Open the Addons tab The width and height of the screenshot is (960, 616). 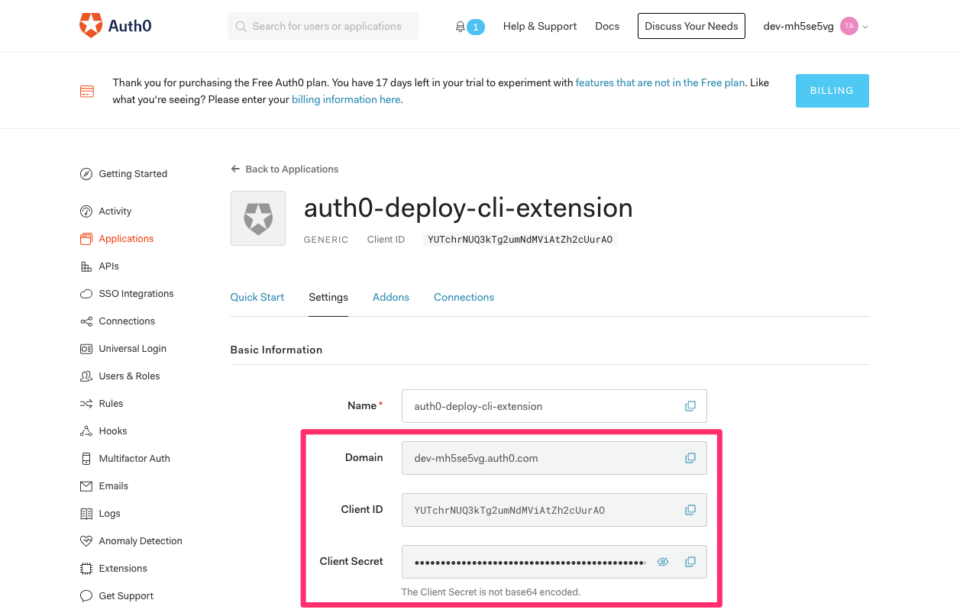point(390,297)
